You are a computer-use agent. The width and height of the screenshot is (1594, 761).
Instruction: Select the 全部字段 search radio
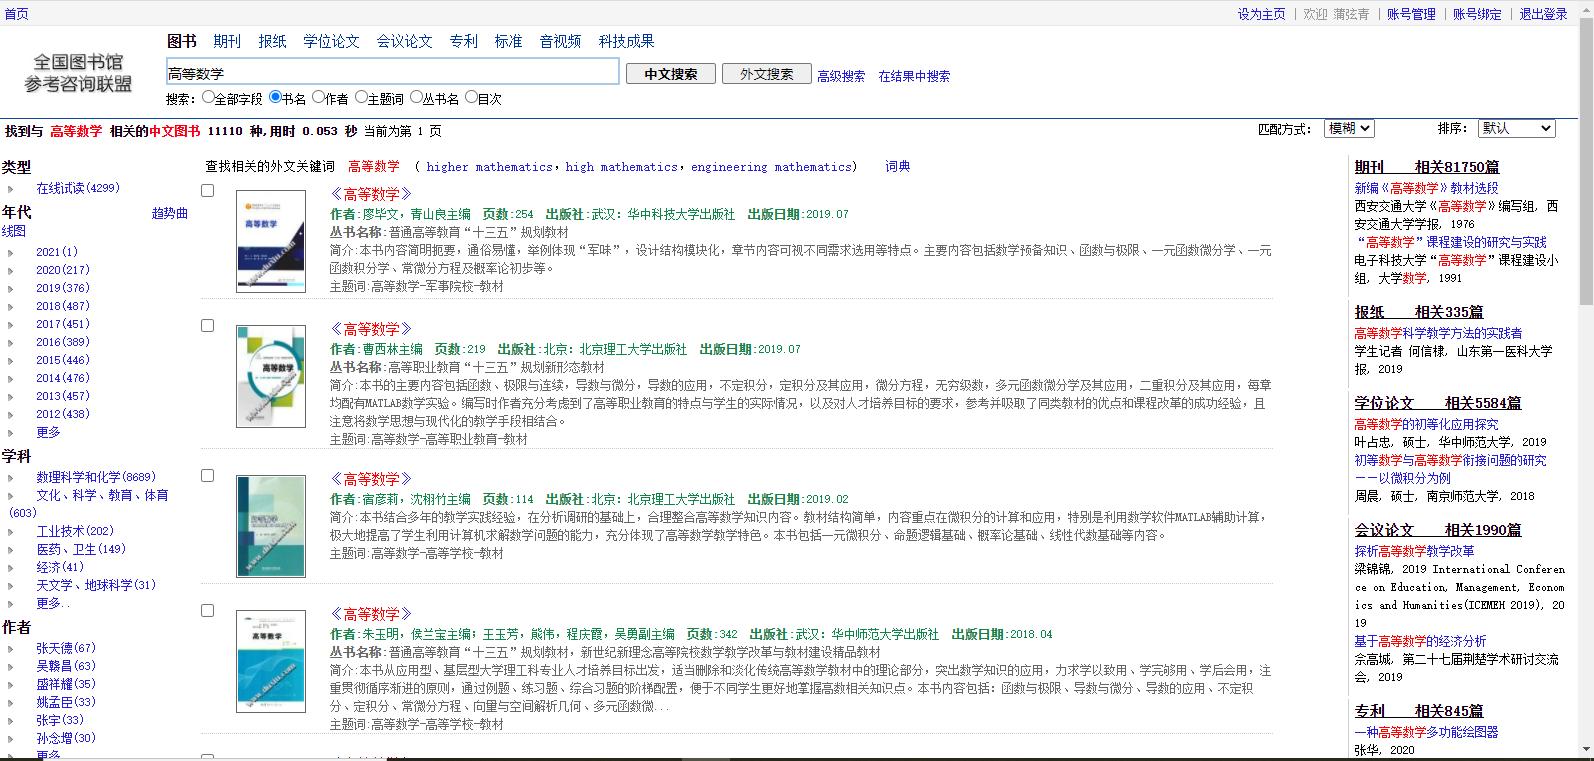pos(208,98)
